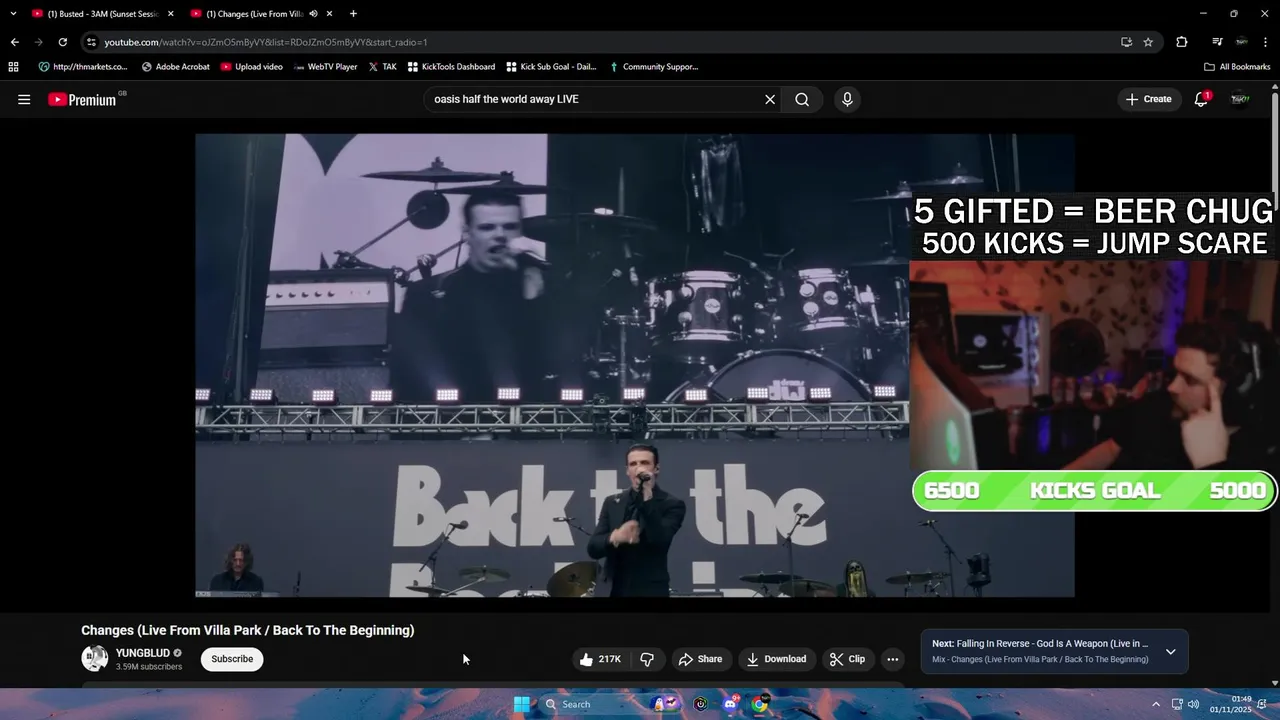Dislike the video with thumbs down

pyautogui.click(x=647, y=659)
